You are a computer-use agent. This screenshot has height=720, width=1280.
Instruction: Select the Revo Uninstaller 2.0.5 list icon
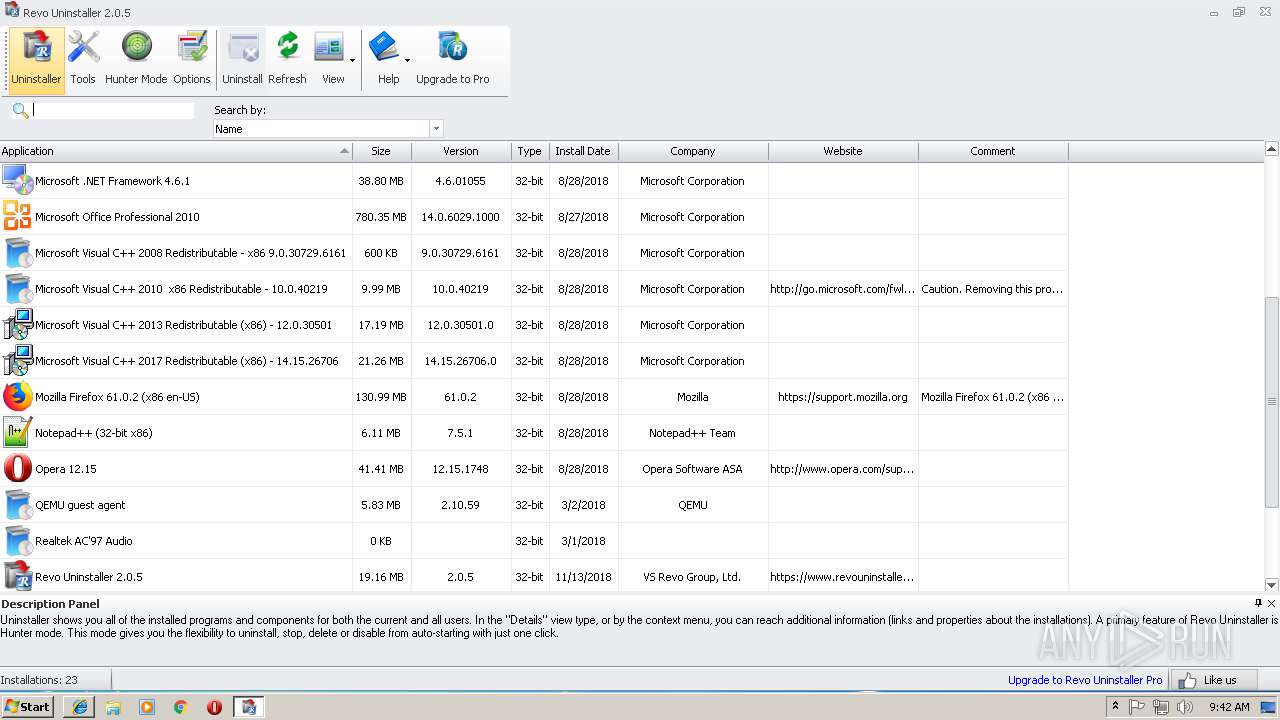pyautogui.click(x=17, y=577)
